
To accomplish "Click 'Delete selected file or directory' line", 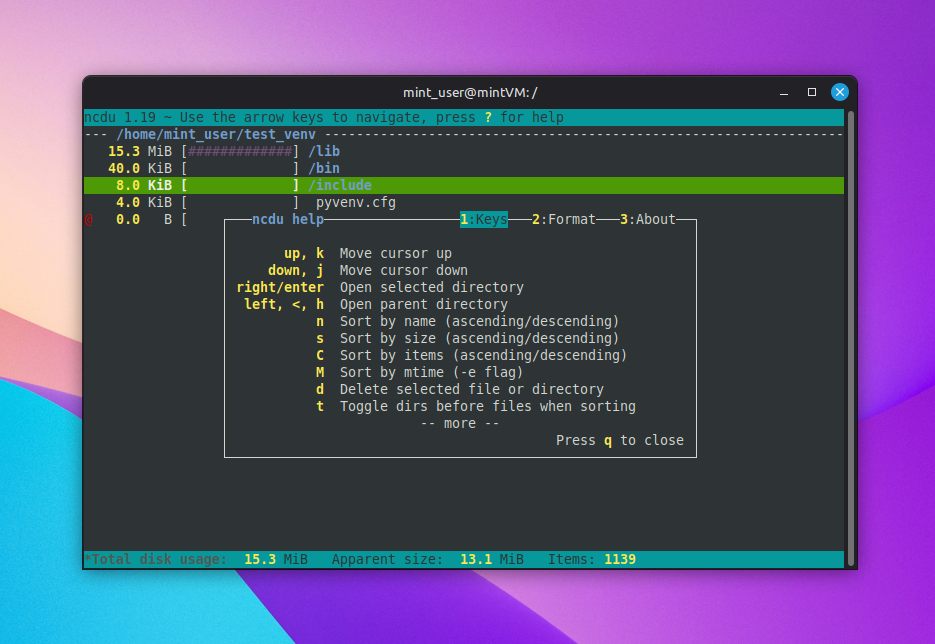I will point(472,389).
